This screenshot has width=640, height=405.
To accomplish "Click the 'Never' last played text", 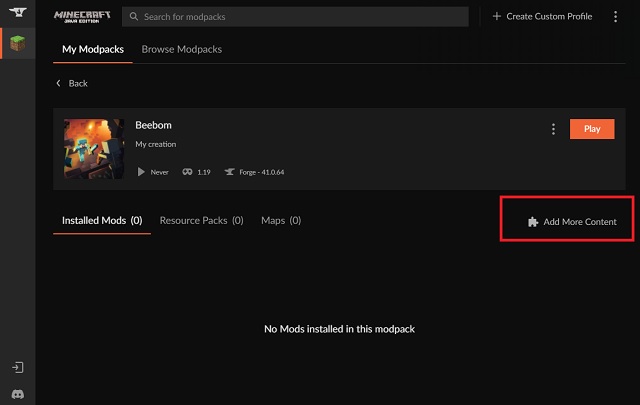I will [160, 172].
